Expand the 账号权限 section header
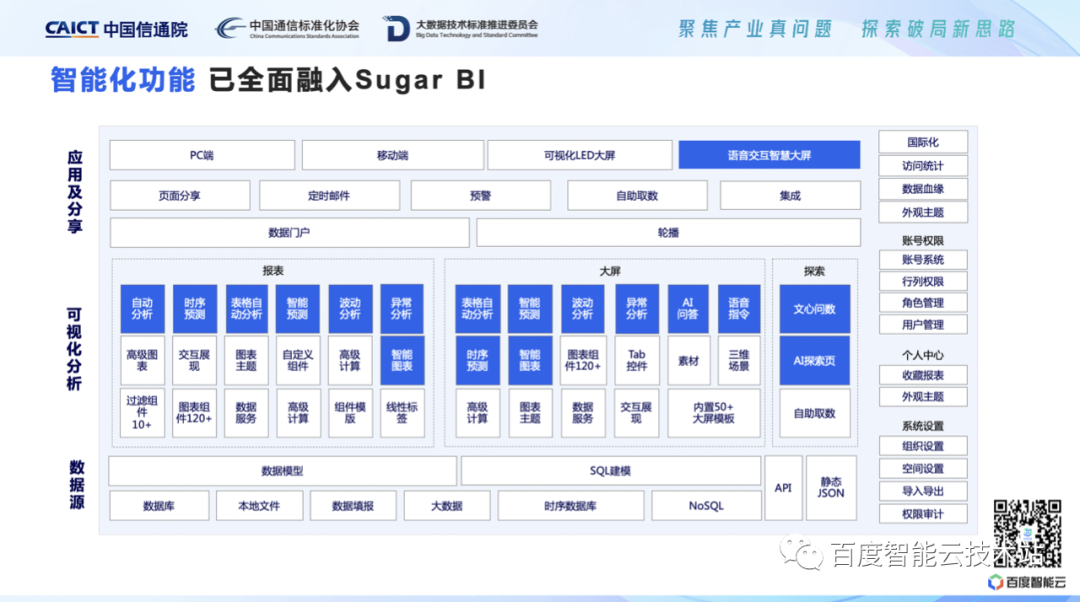The height and width of the screenshot is (602, 1080). pyautogui.click(x=921, y=239)
